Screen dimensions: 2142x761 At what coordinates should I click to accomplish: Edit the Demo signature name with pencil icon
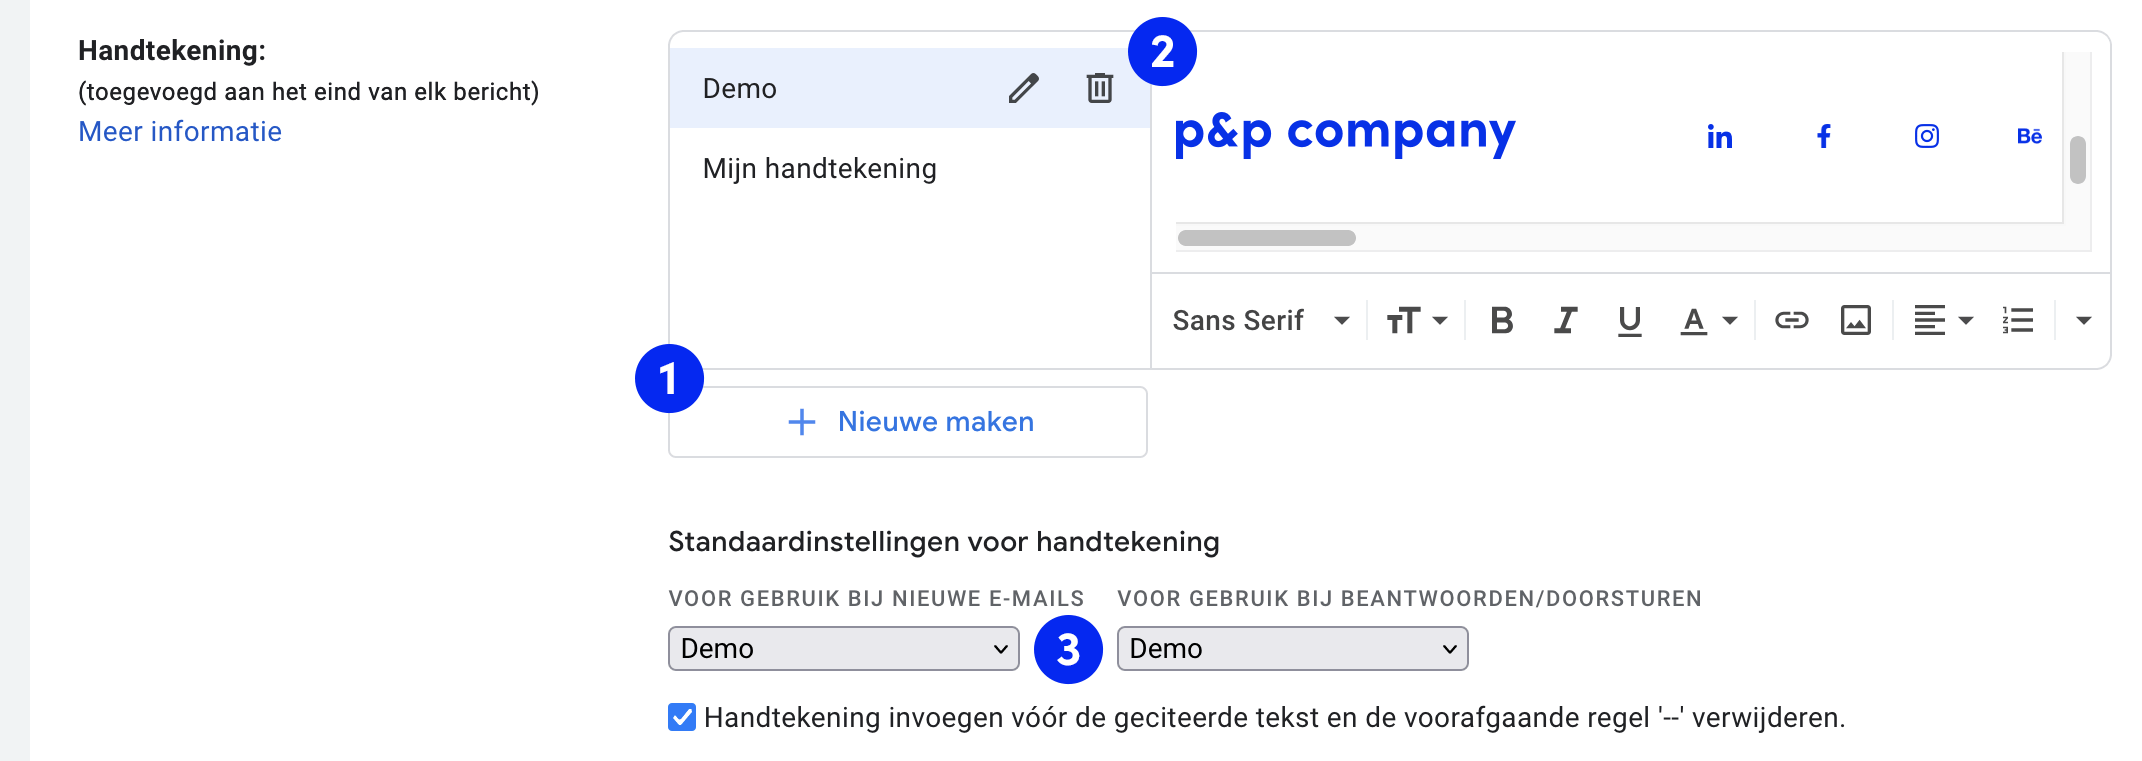[1023, 88]
